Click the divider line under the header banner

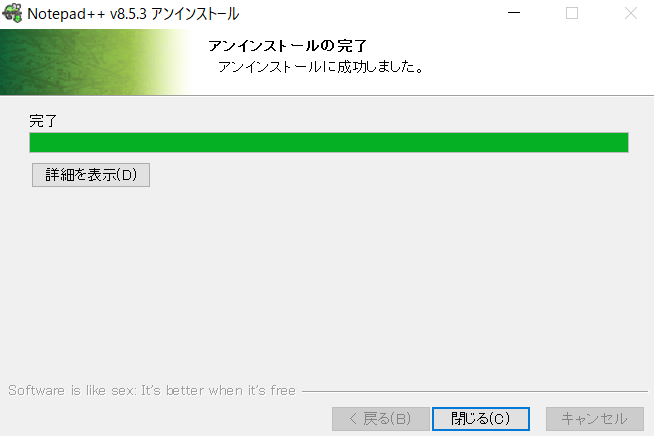coord(327,95)
